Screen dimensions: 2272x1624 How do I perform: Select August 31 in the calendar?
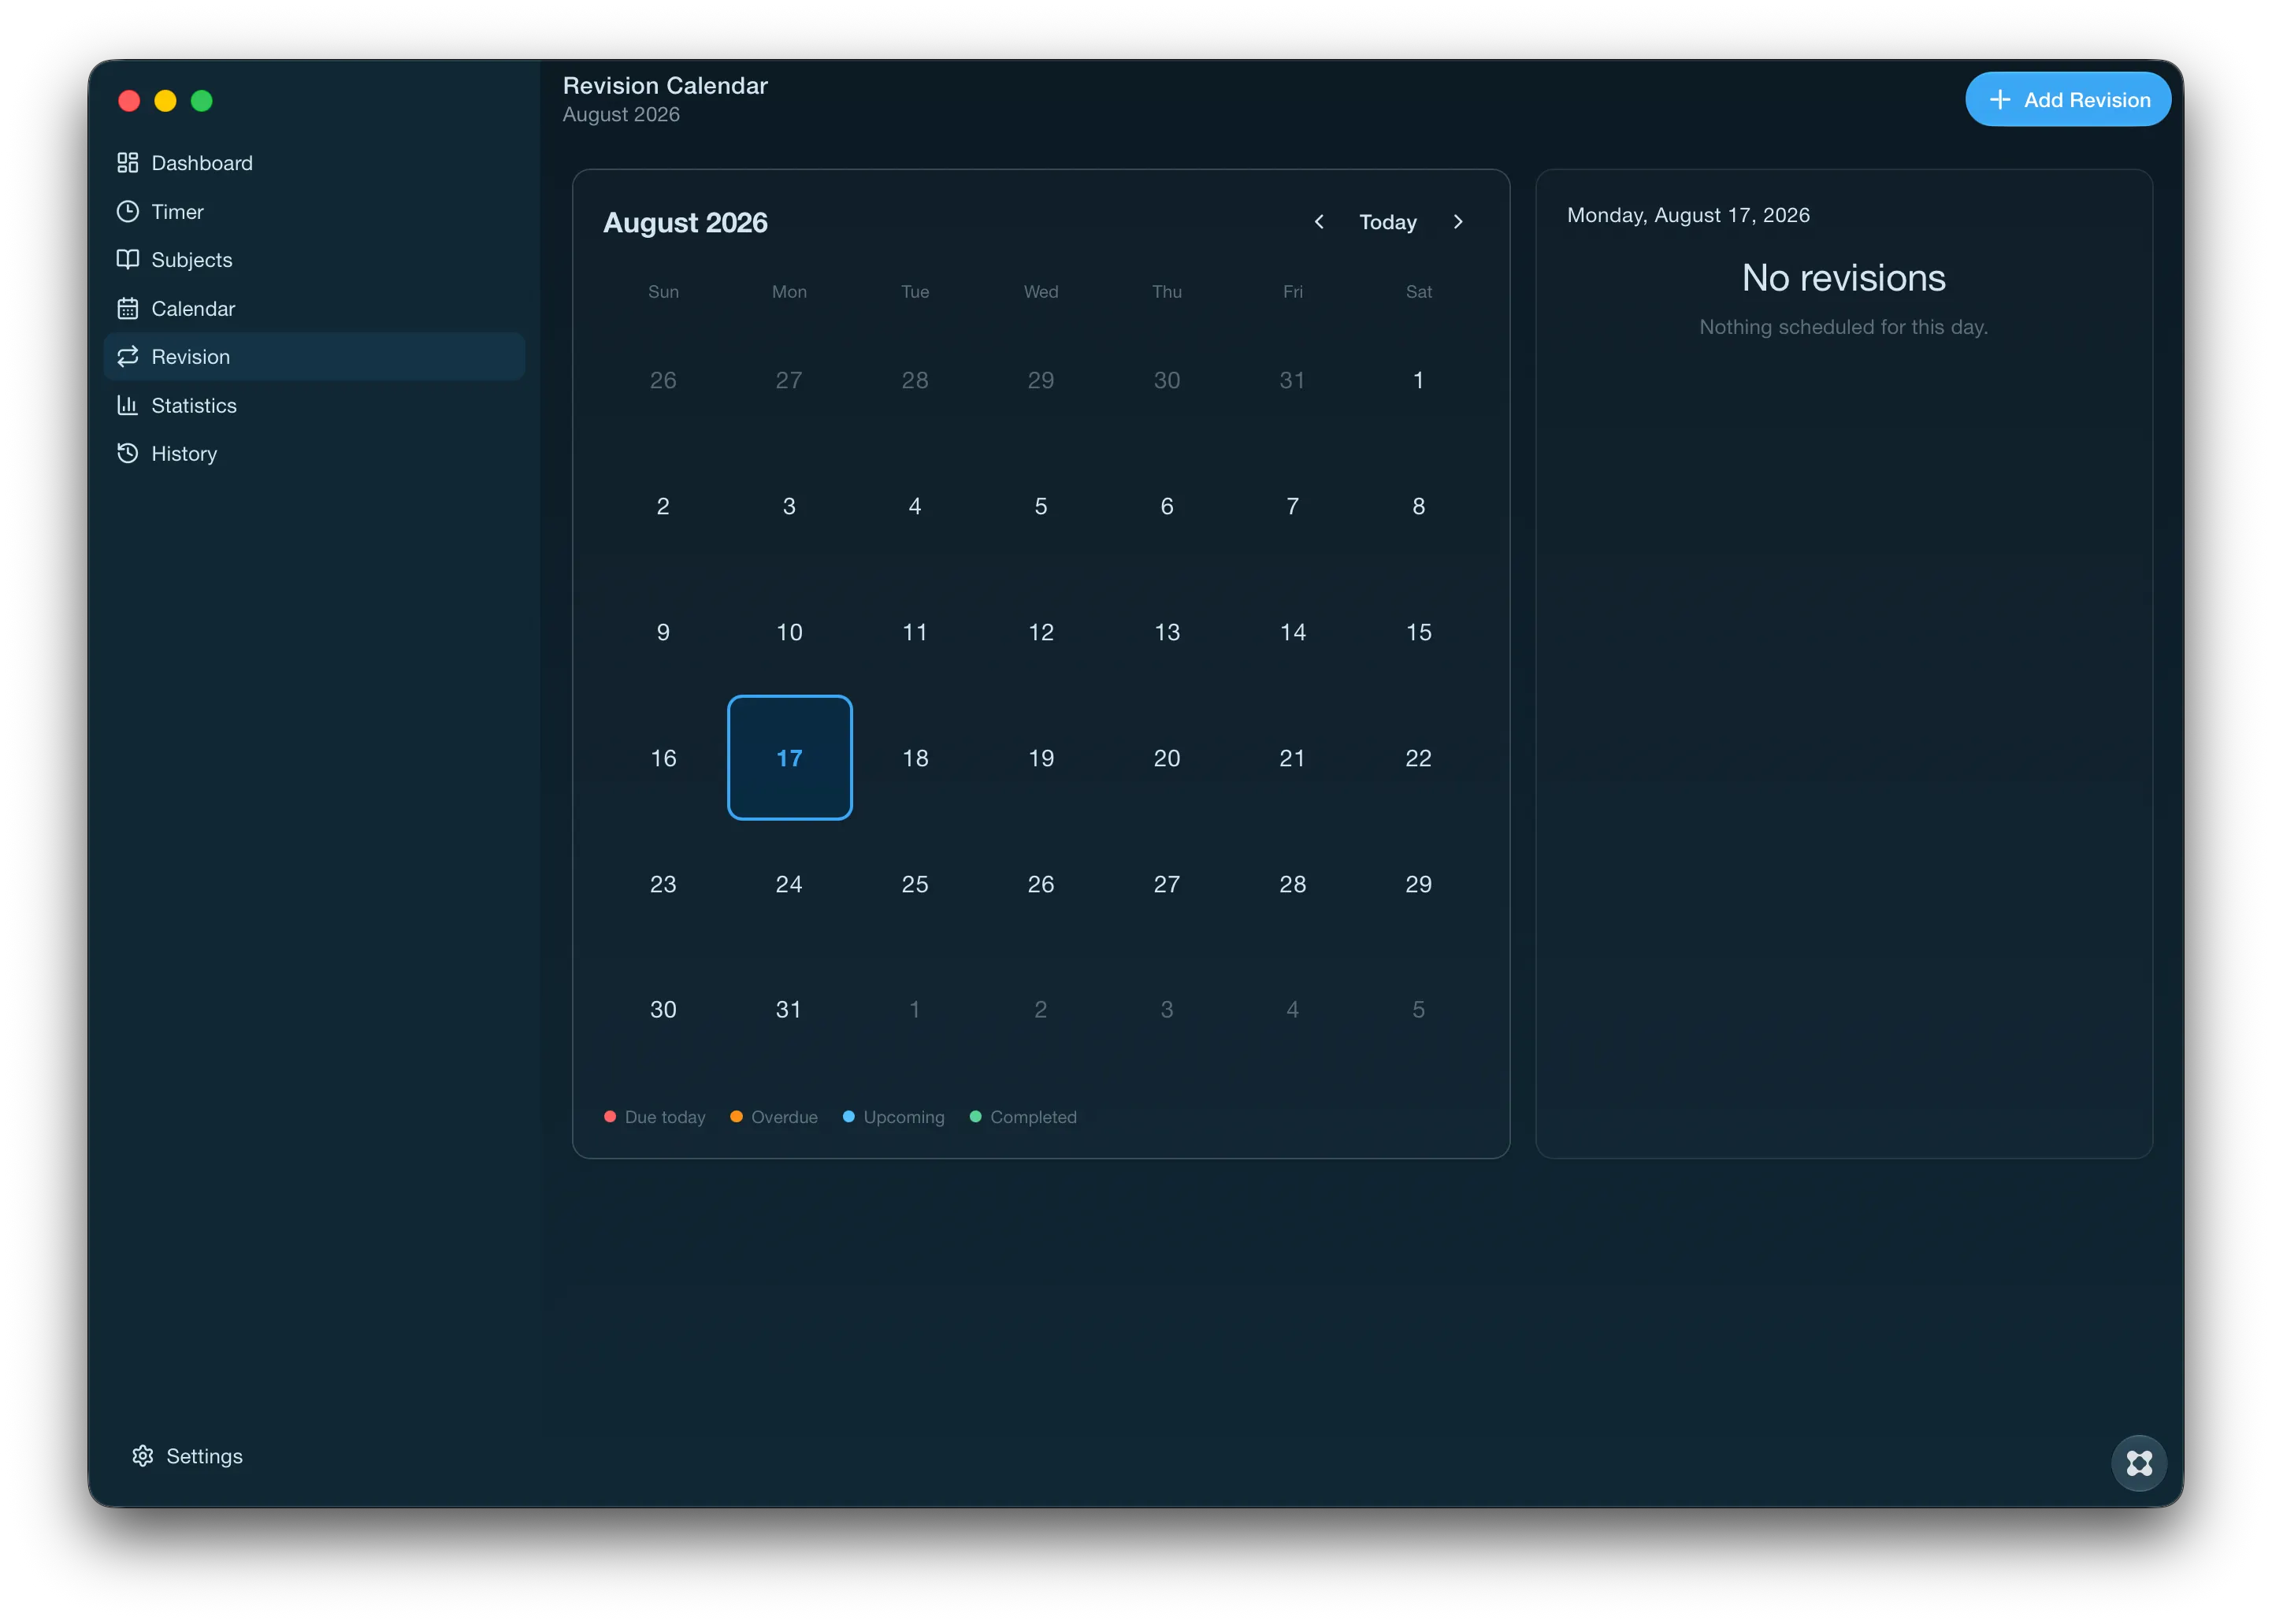pyautogui.click(x=789, y=1009)
